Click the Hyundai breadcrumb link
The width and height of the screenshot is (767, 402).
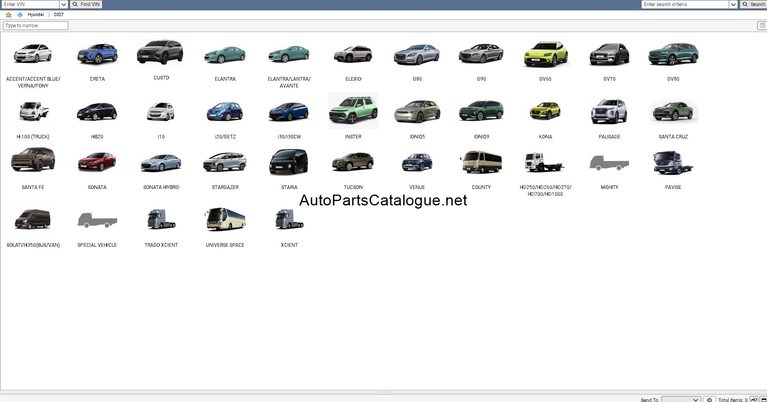tap(35, 15)
